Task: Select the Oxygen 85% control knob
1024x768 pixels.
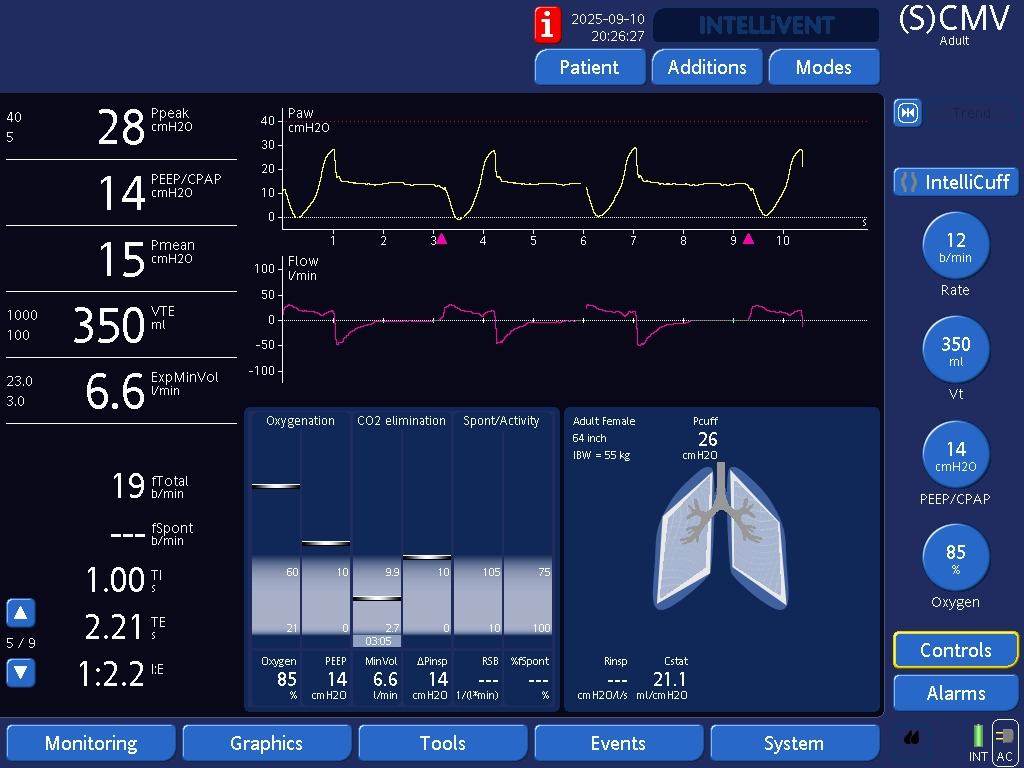Action: click(955, 558)
